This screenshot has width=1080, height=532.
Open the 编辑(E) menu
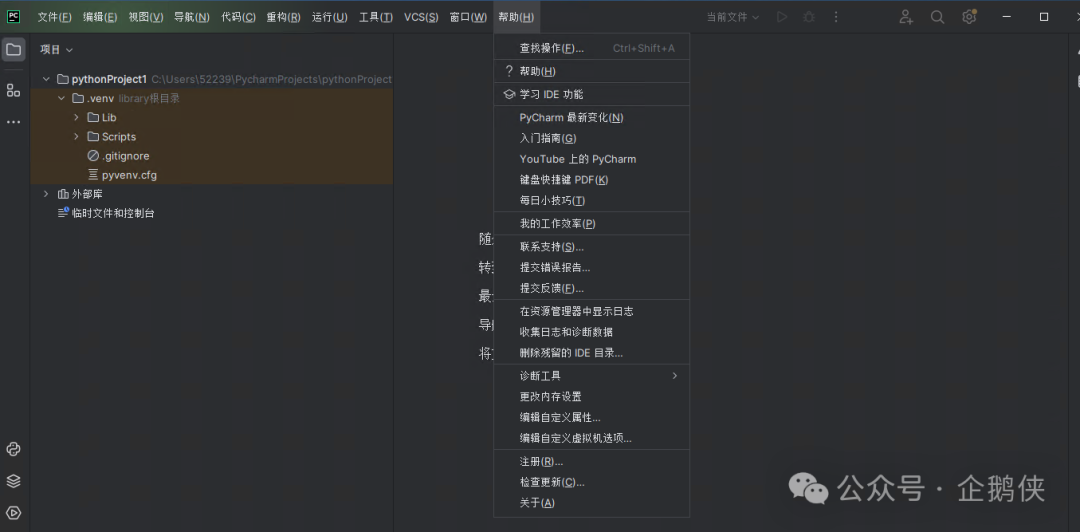pyautogui.click(x=100, y=17)
